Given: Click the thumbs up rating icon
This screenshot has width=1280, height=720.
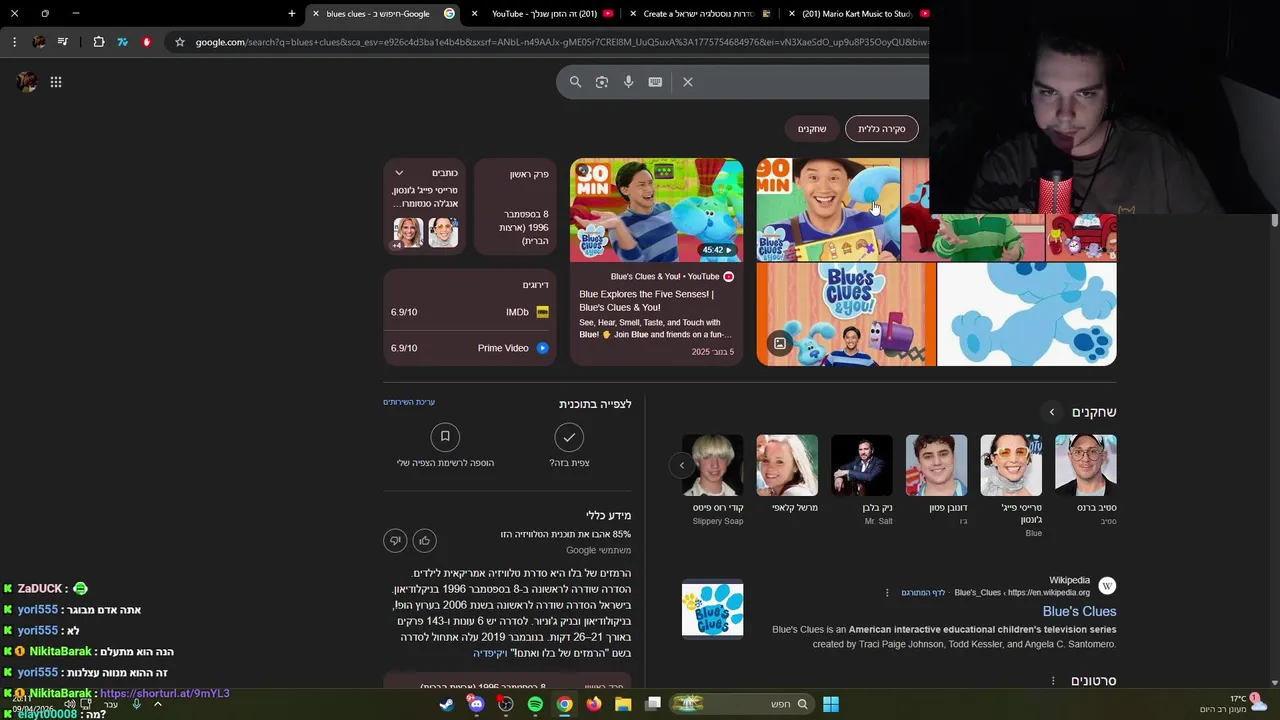Looking at the screenshot, I should pos(424,541).
